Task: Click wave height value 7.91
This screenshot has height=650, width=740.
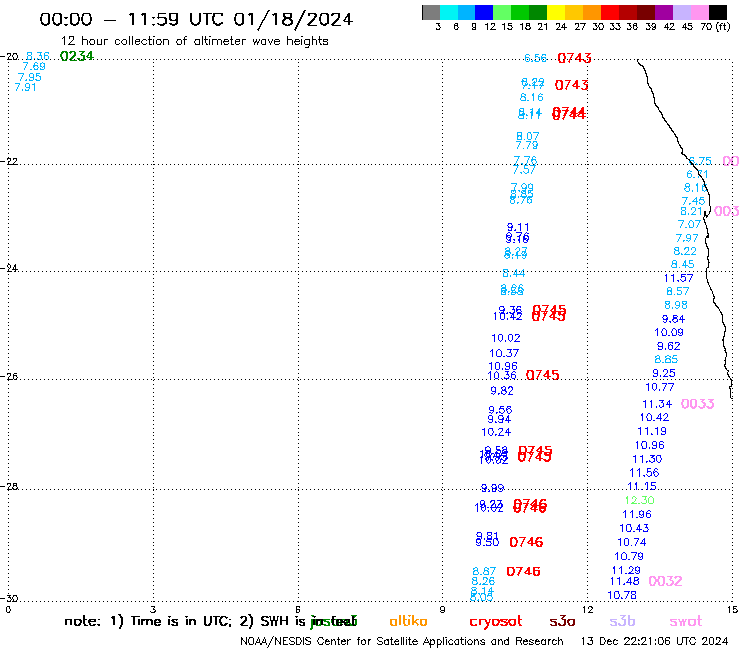Action: point(25,87)
